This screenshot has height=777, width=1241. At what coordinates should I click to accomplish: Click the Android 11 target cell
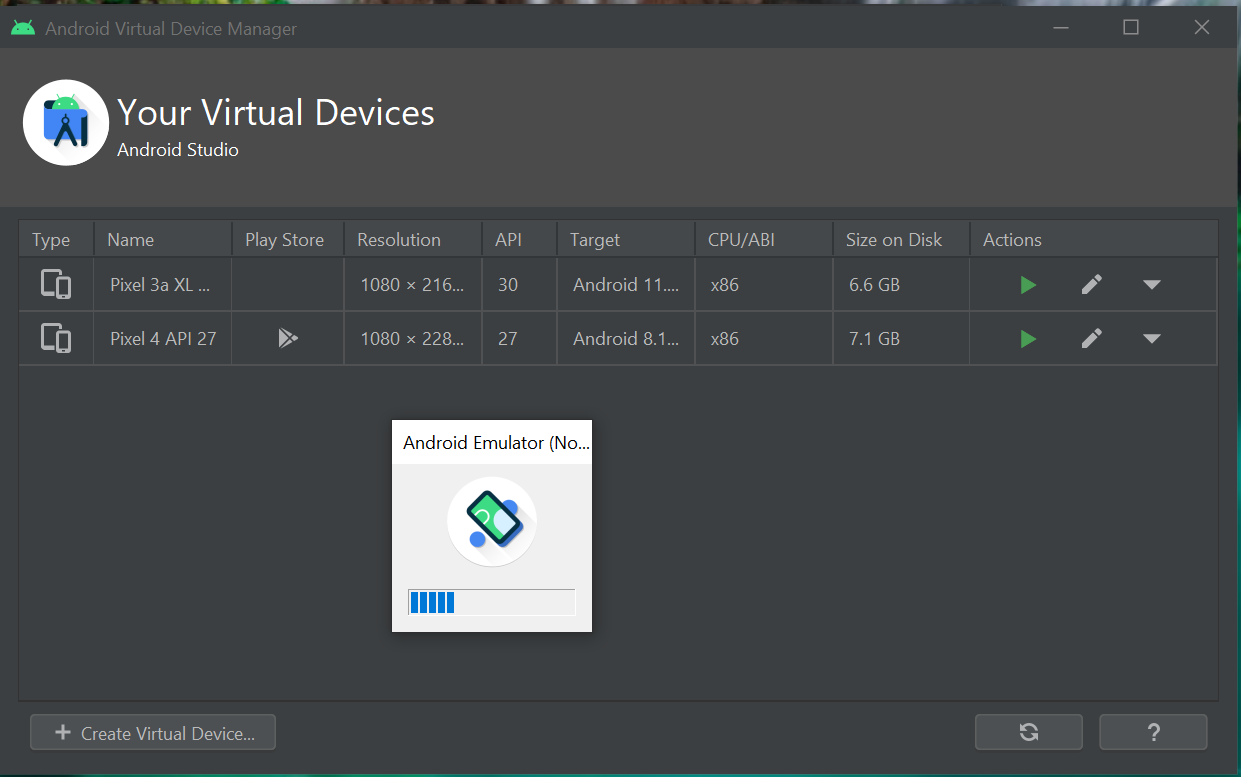click(x=626, y=285)
